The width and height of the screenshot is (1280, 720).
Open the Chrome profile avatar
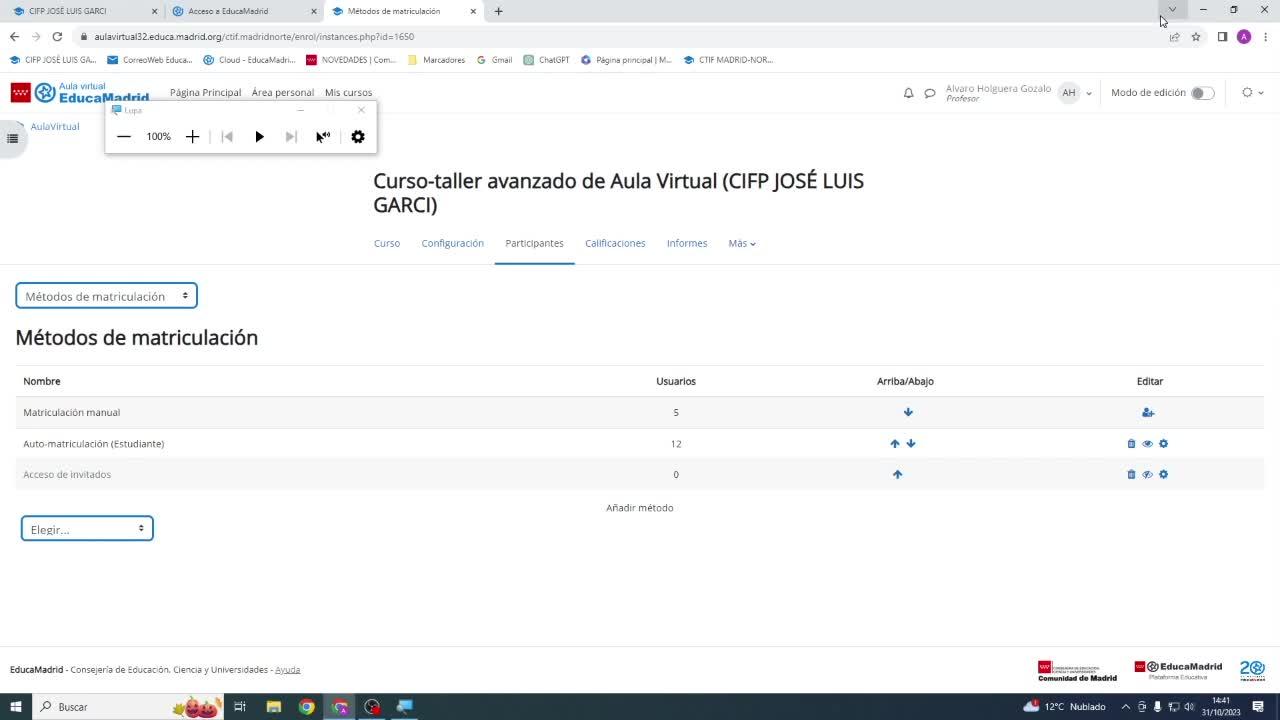(x=1244, y=37)
